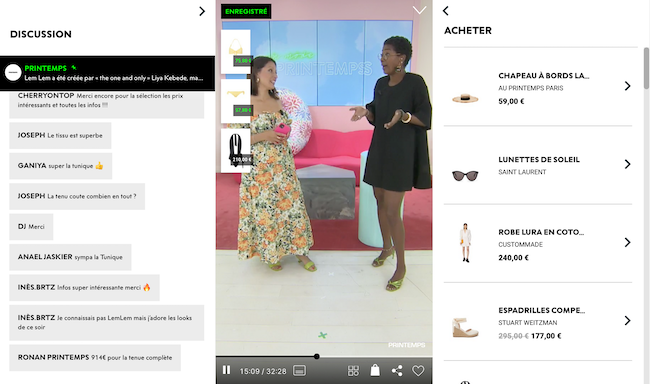Click the Lunettes de Soleil product title

click(x=539, y=160)
